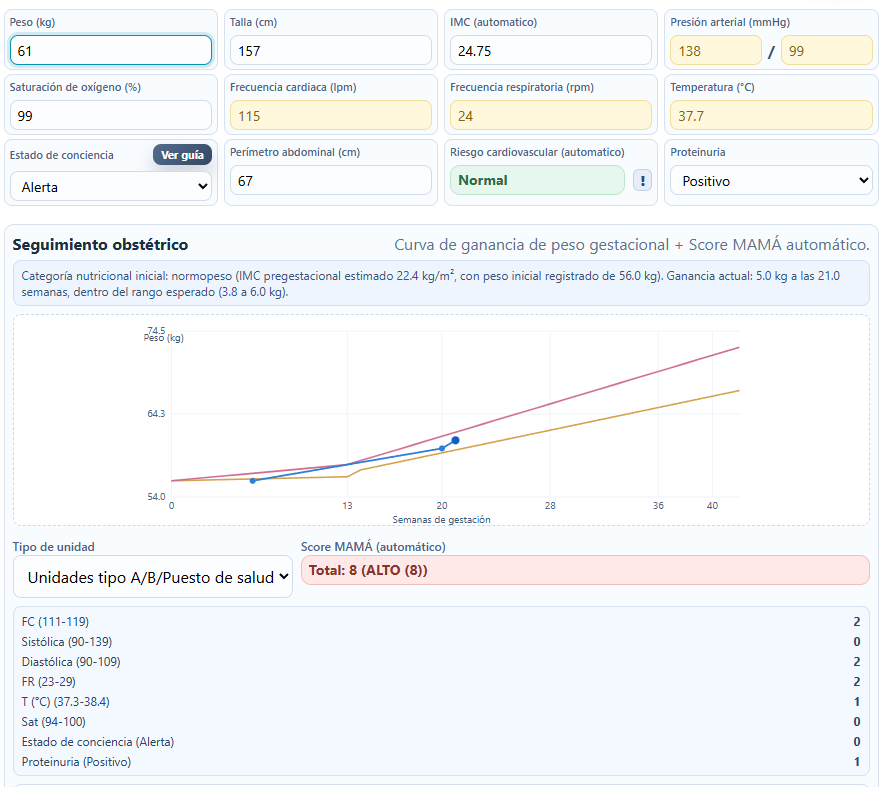885x787 pixels.
Task: Click the Normal cardiovascular risk indicator
Action: point(537,180)
